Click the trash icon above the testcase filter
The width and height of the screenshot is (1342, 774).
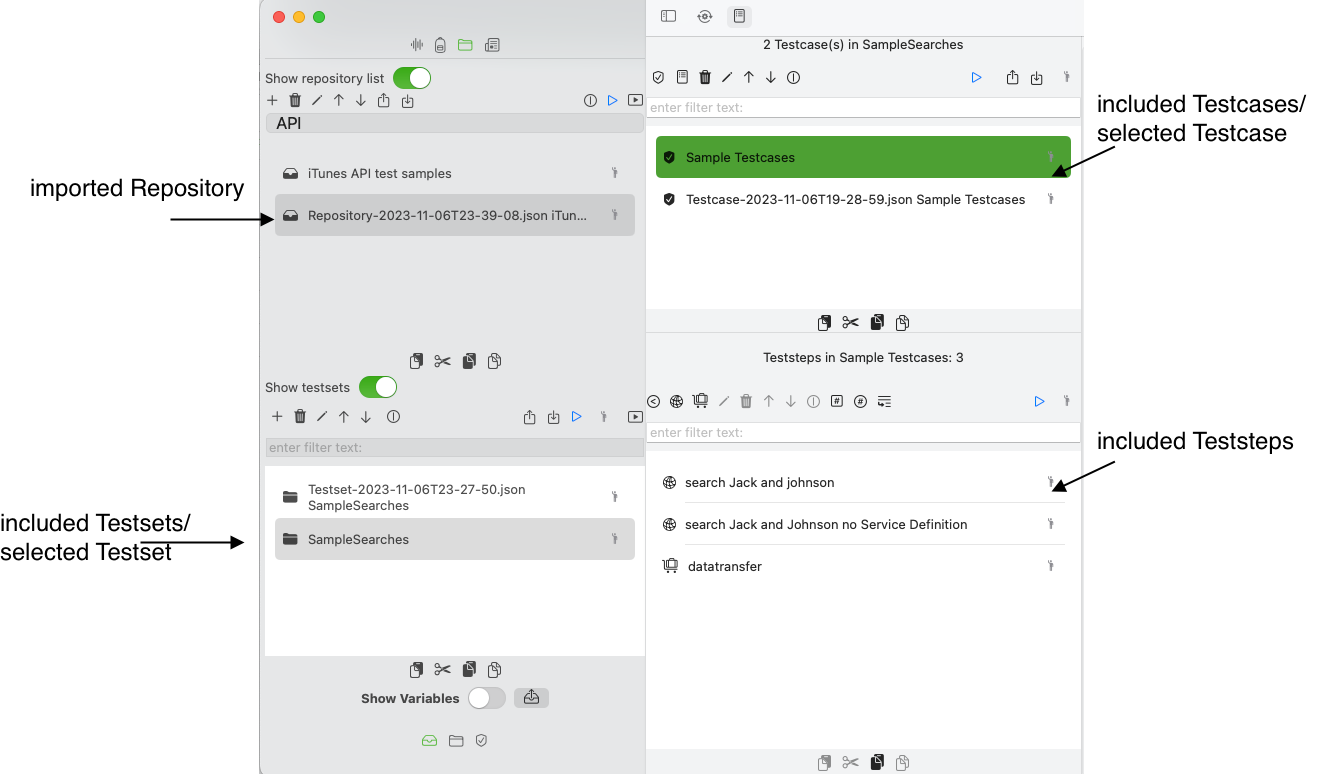(705, 77)
